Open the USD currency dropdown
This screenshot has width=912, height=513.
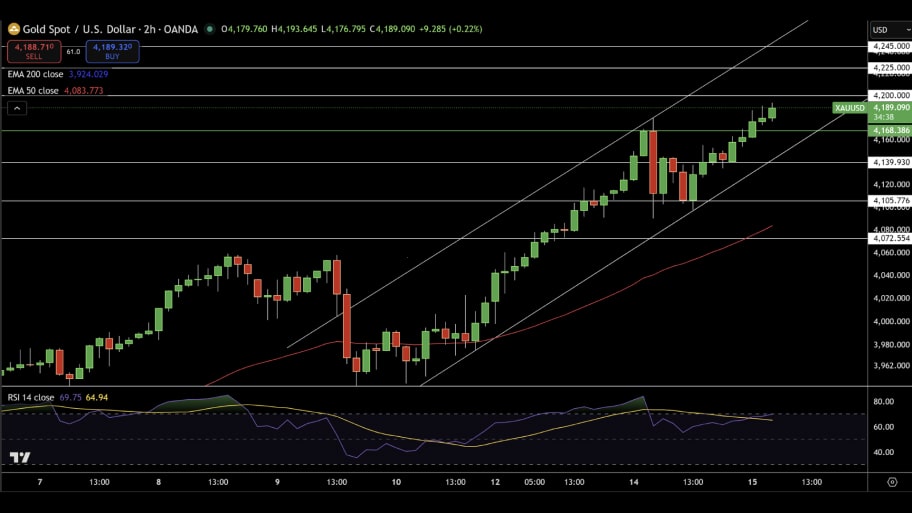point(889,29)
